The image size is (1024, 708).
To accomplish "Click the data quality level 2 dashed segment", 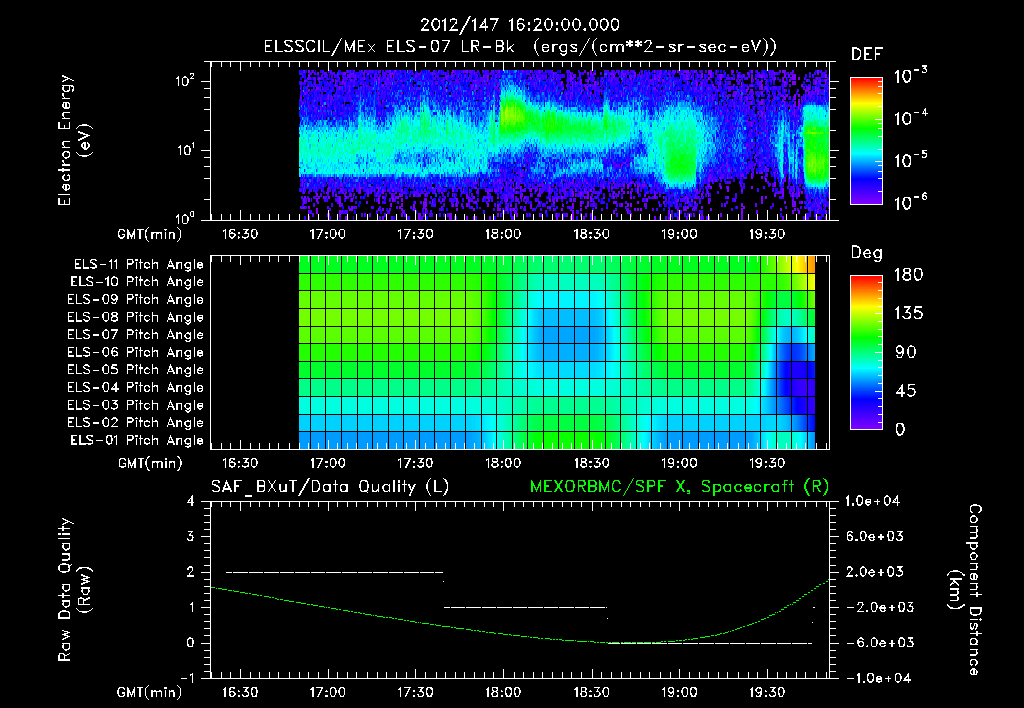I will tap(334, 572).
